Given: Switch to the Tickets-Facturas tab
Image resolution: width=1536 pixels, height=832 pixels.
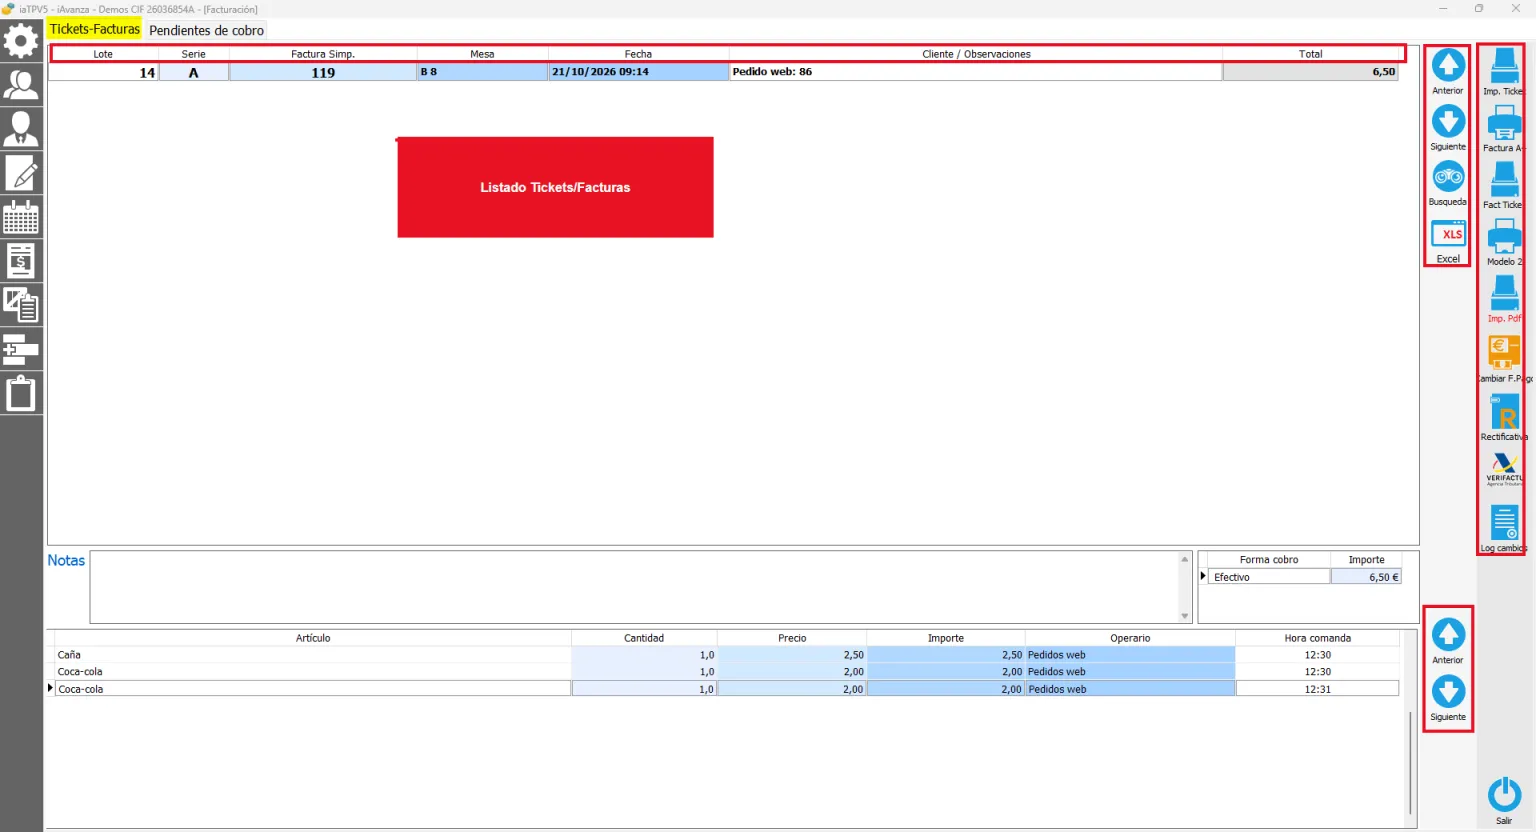Looking at the screenshot, I should pyautogui.click(x=95, y=30).
